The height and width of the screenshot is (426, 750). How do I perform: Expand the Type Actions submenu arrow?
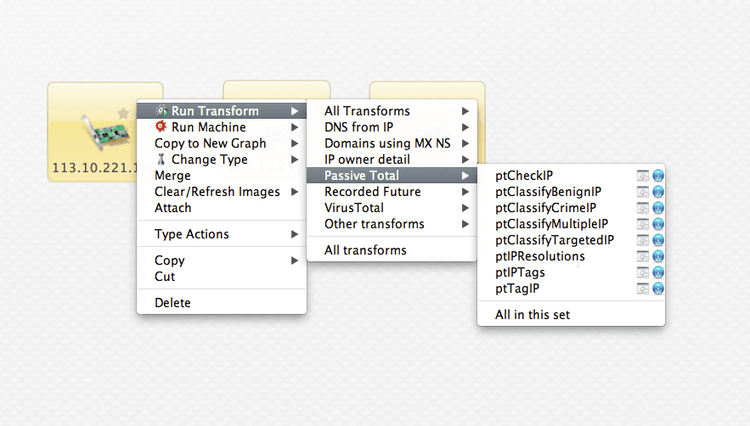click(294, 234)
